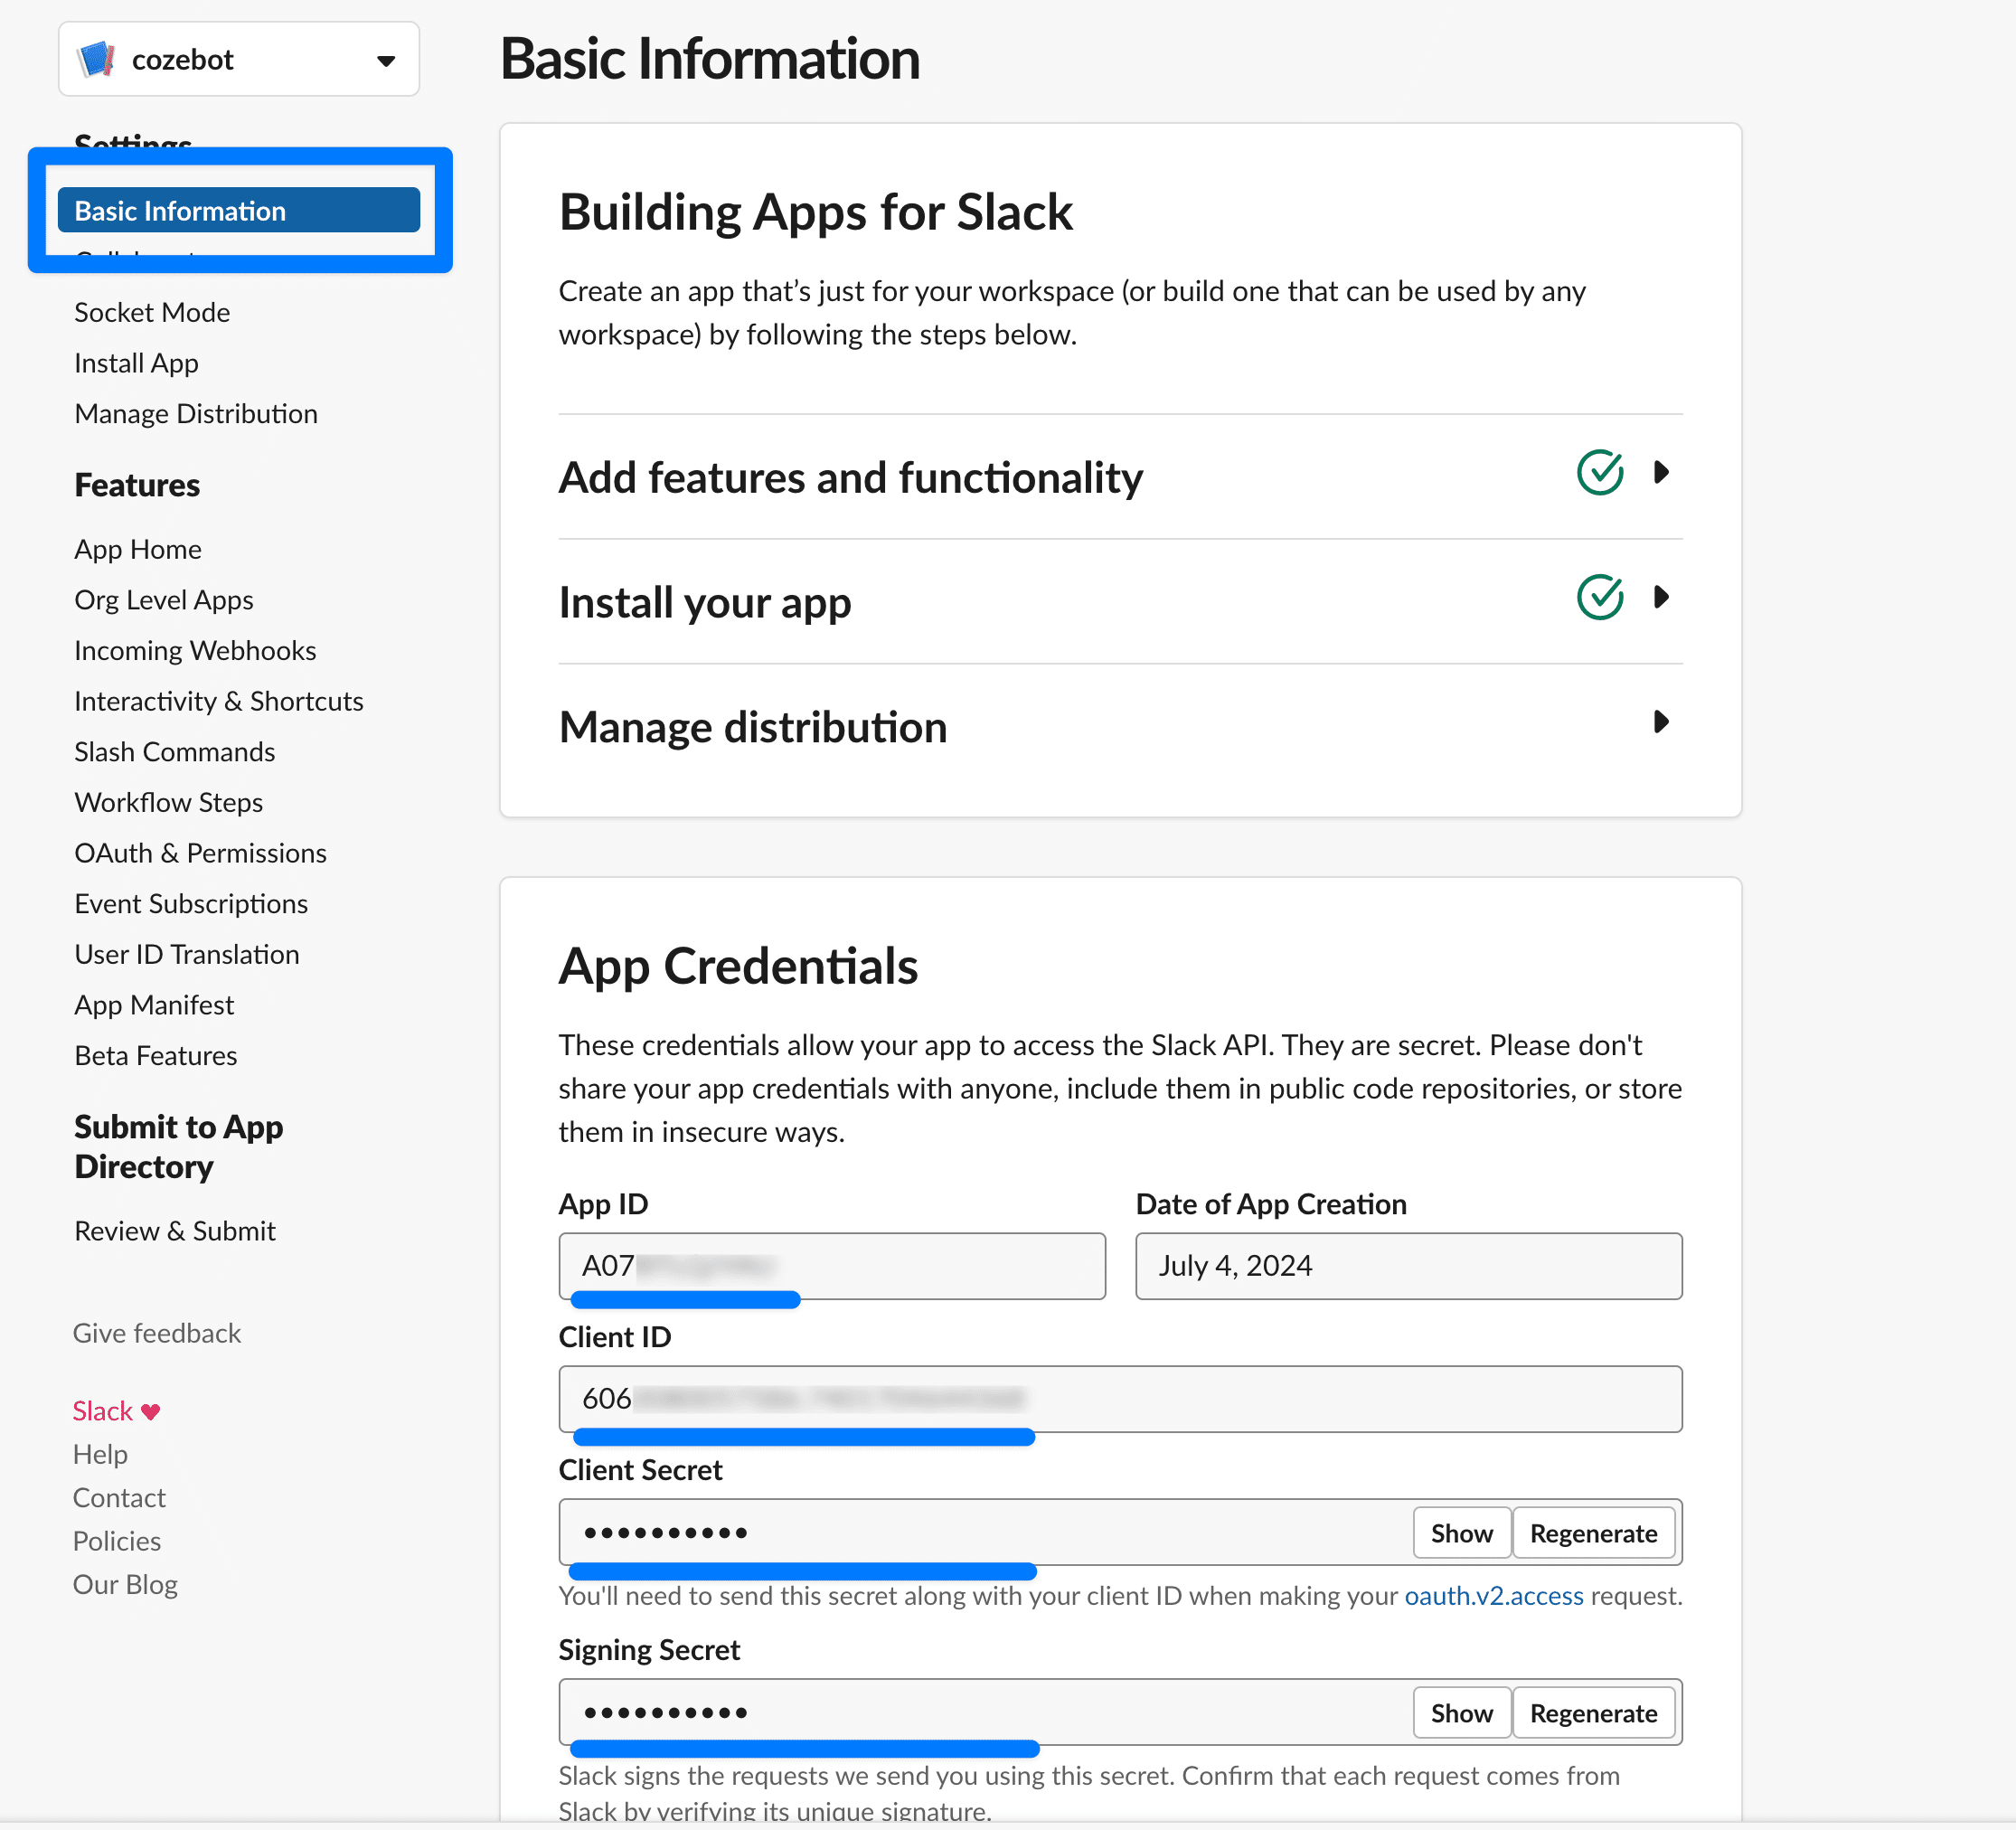2016x1830 pixels.
Task: Show the Client Secret value
Action: (1460, 1533)
